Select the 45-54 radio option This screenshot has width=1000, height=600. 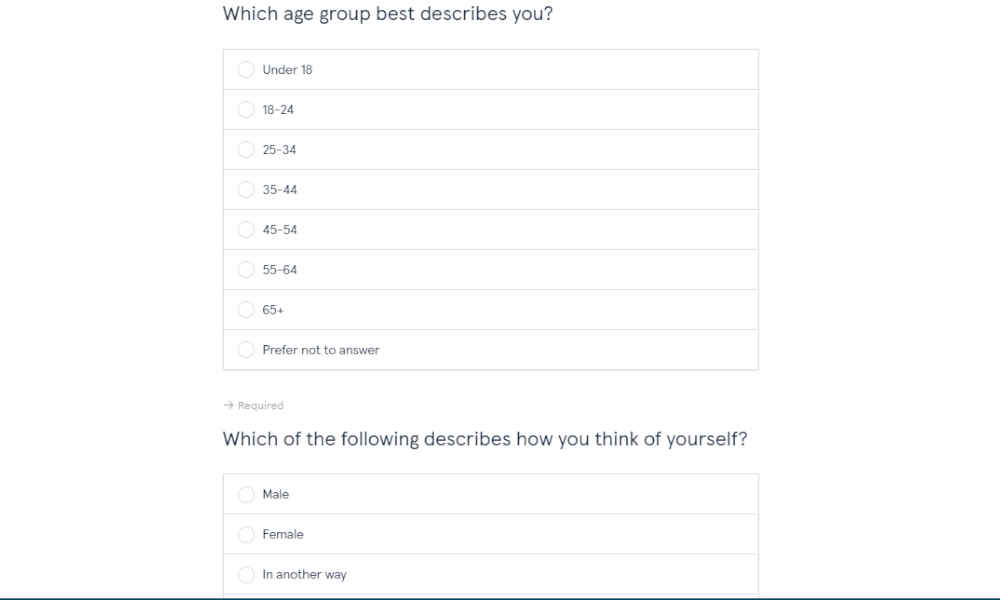tap(246, 230)
